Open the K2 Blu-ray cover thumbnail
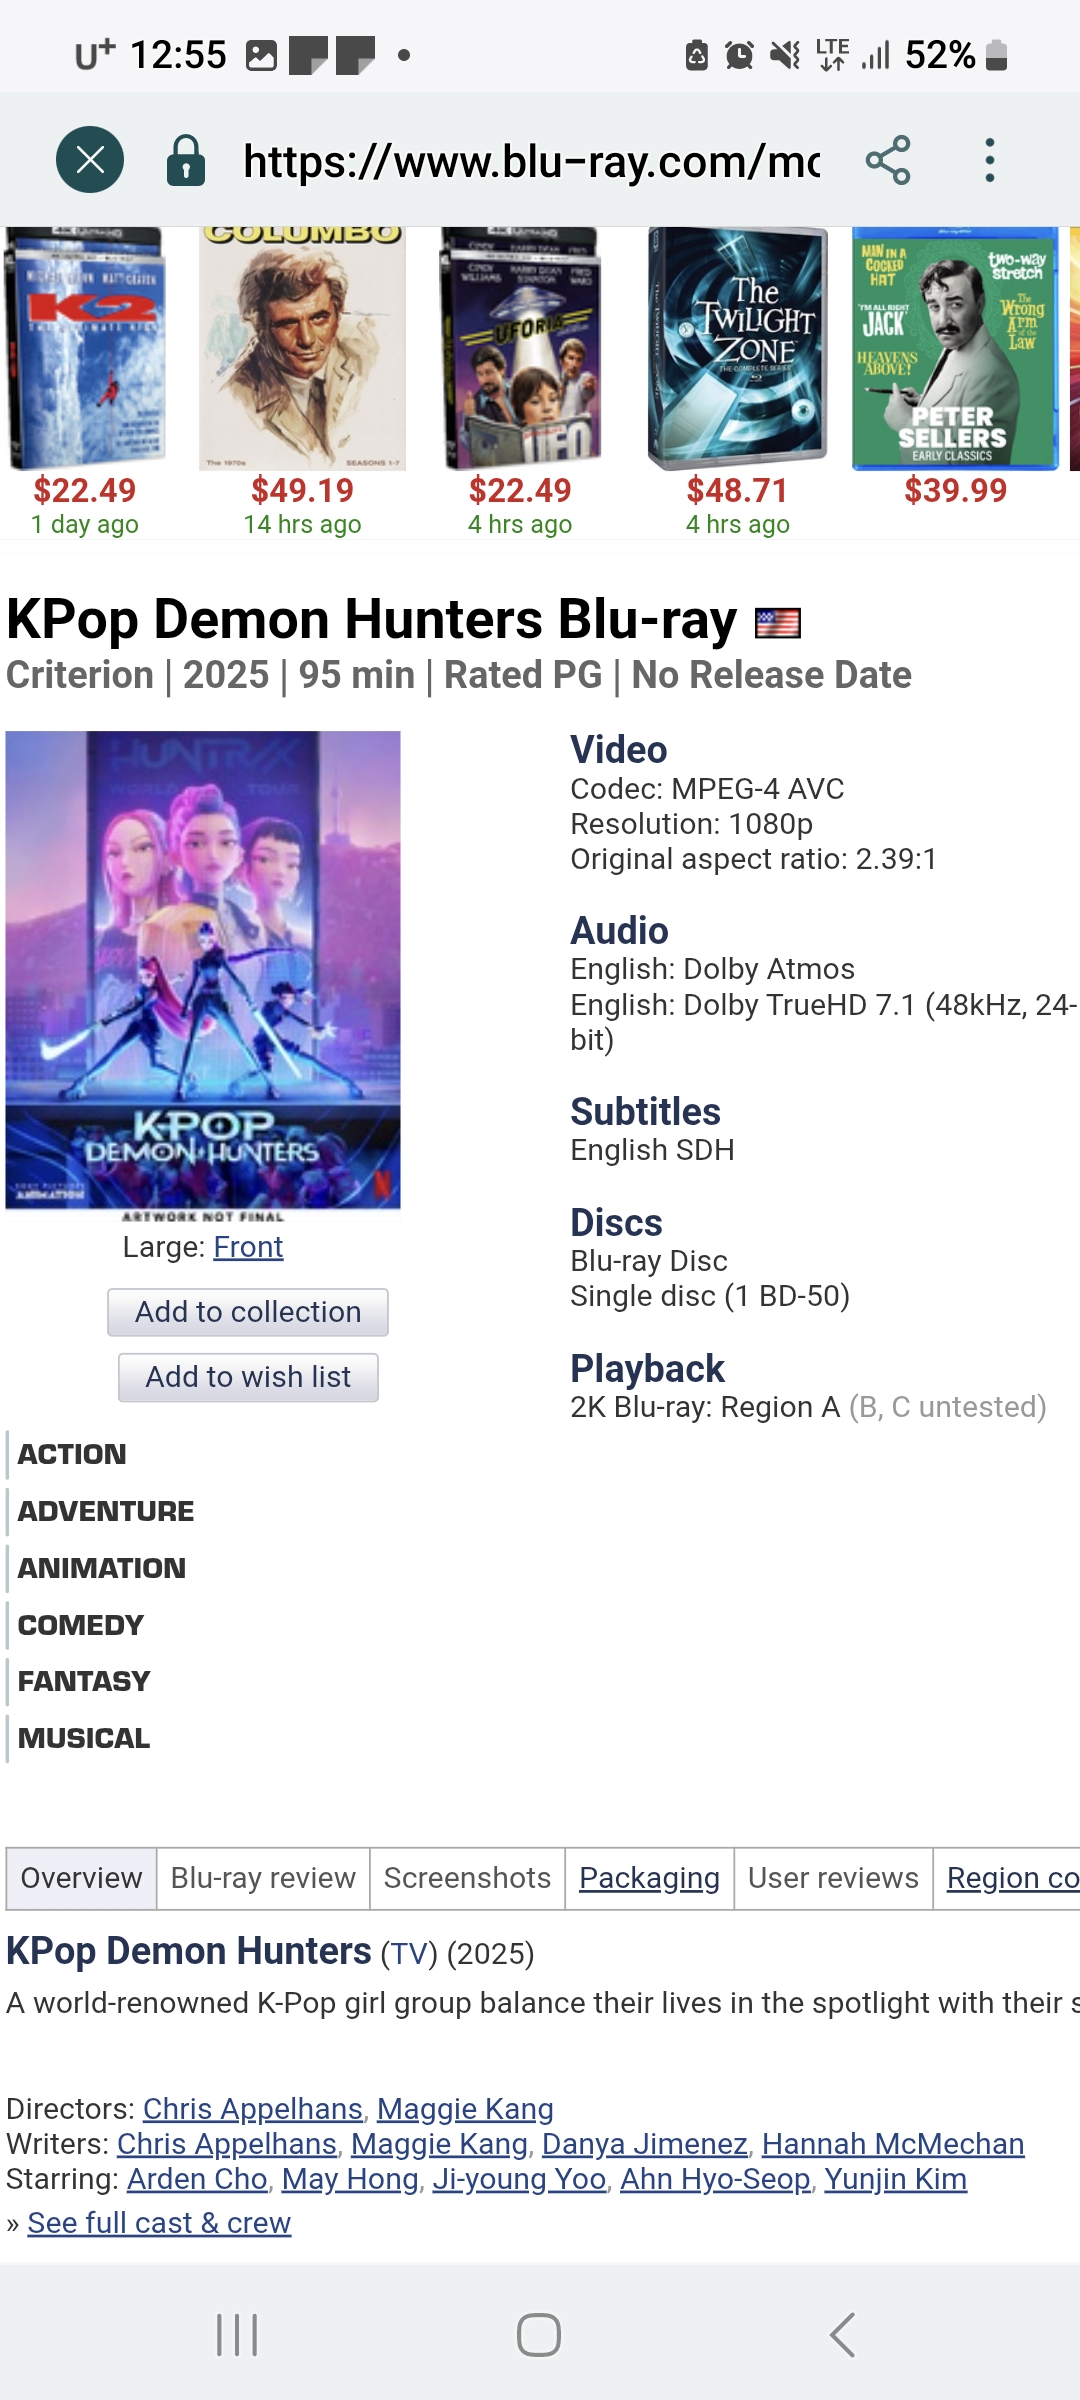This screenshot has width=1080, height=2400. [85, 348]
